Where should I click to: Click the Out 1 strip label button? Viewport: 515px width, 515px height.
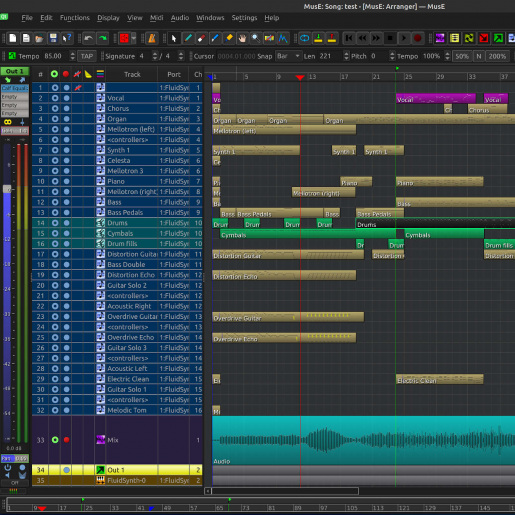point(15,71)
